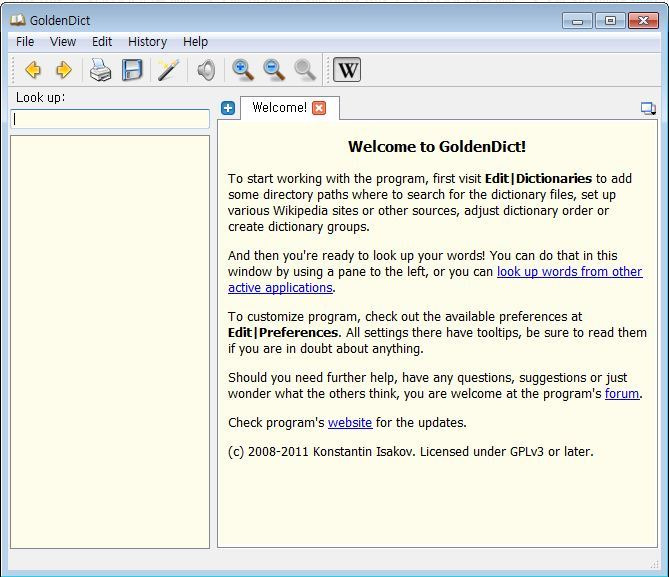
Task: Click into the Look up field
Action: click(x=110, y=119)
